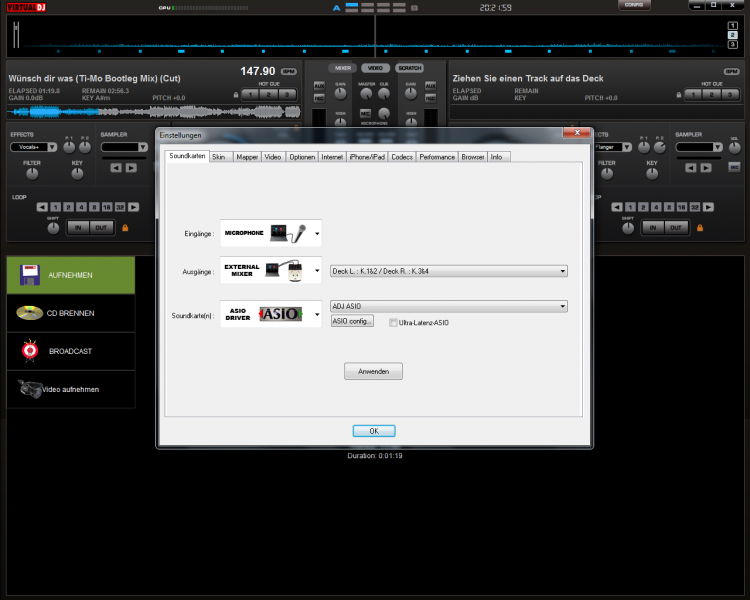Open the Deck L/Deck R channel dropdown

449,271
